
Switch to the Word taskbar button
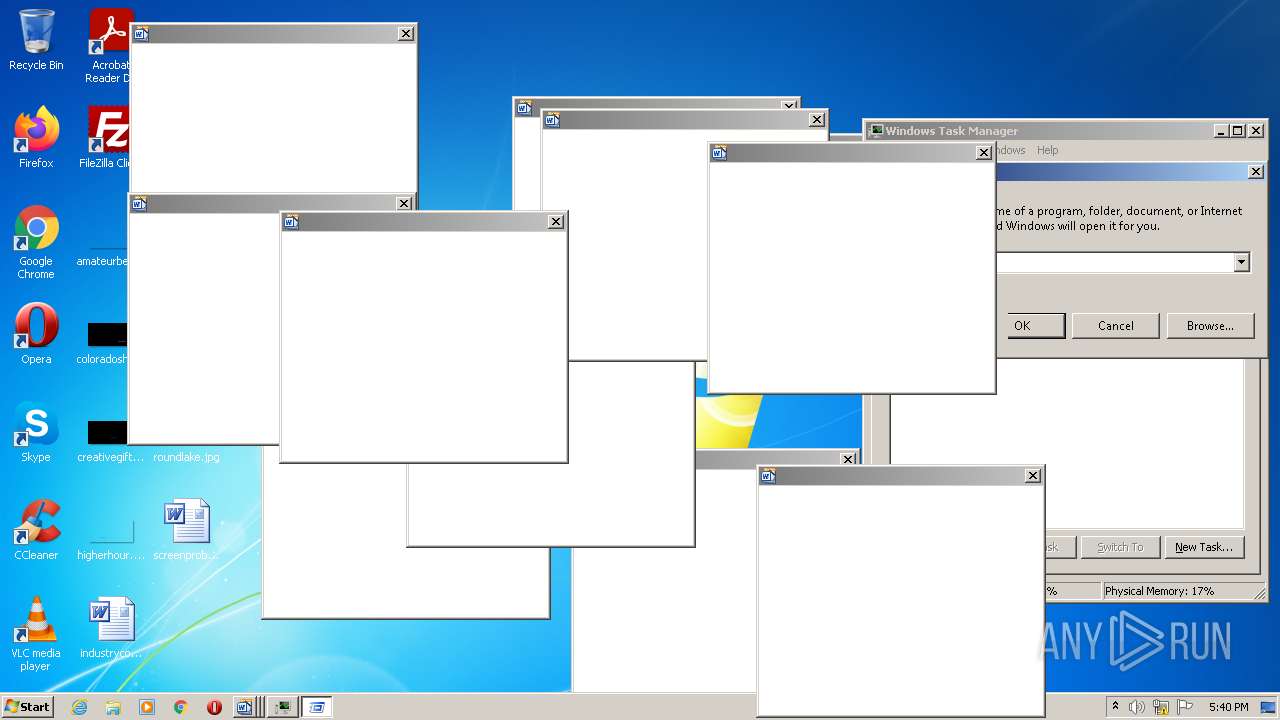246,707
